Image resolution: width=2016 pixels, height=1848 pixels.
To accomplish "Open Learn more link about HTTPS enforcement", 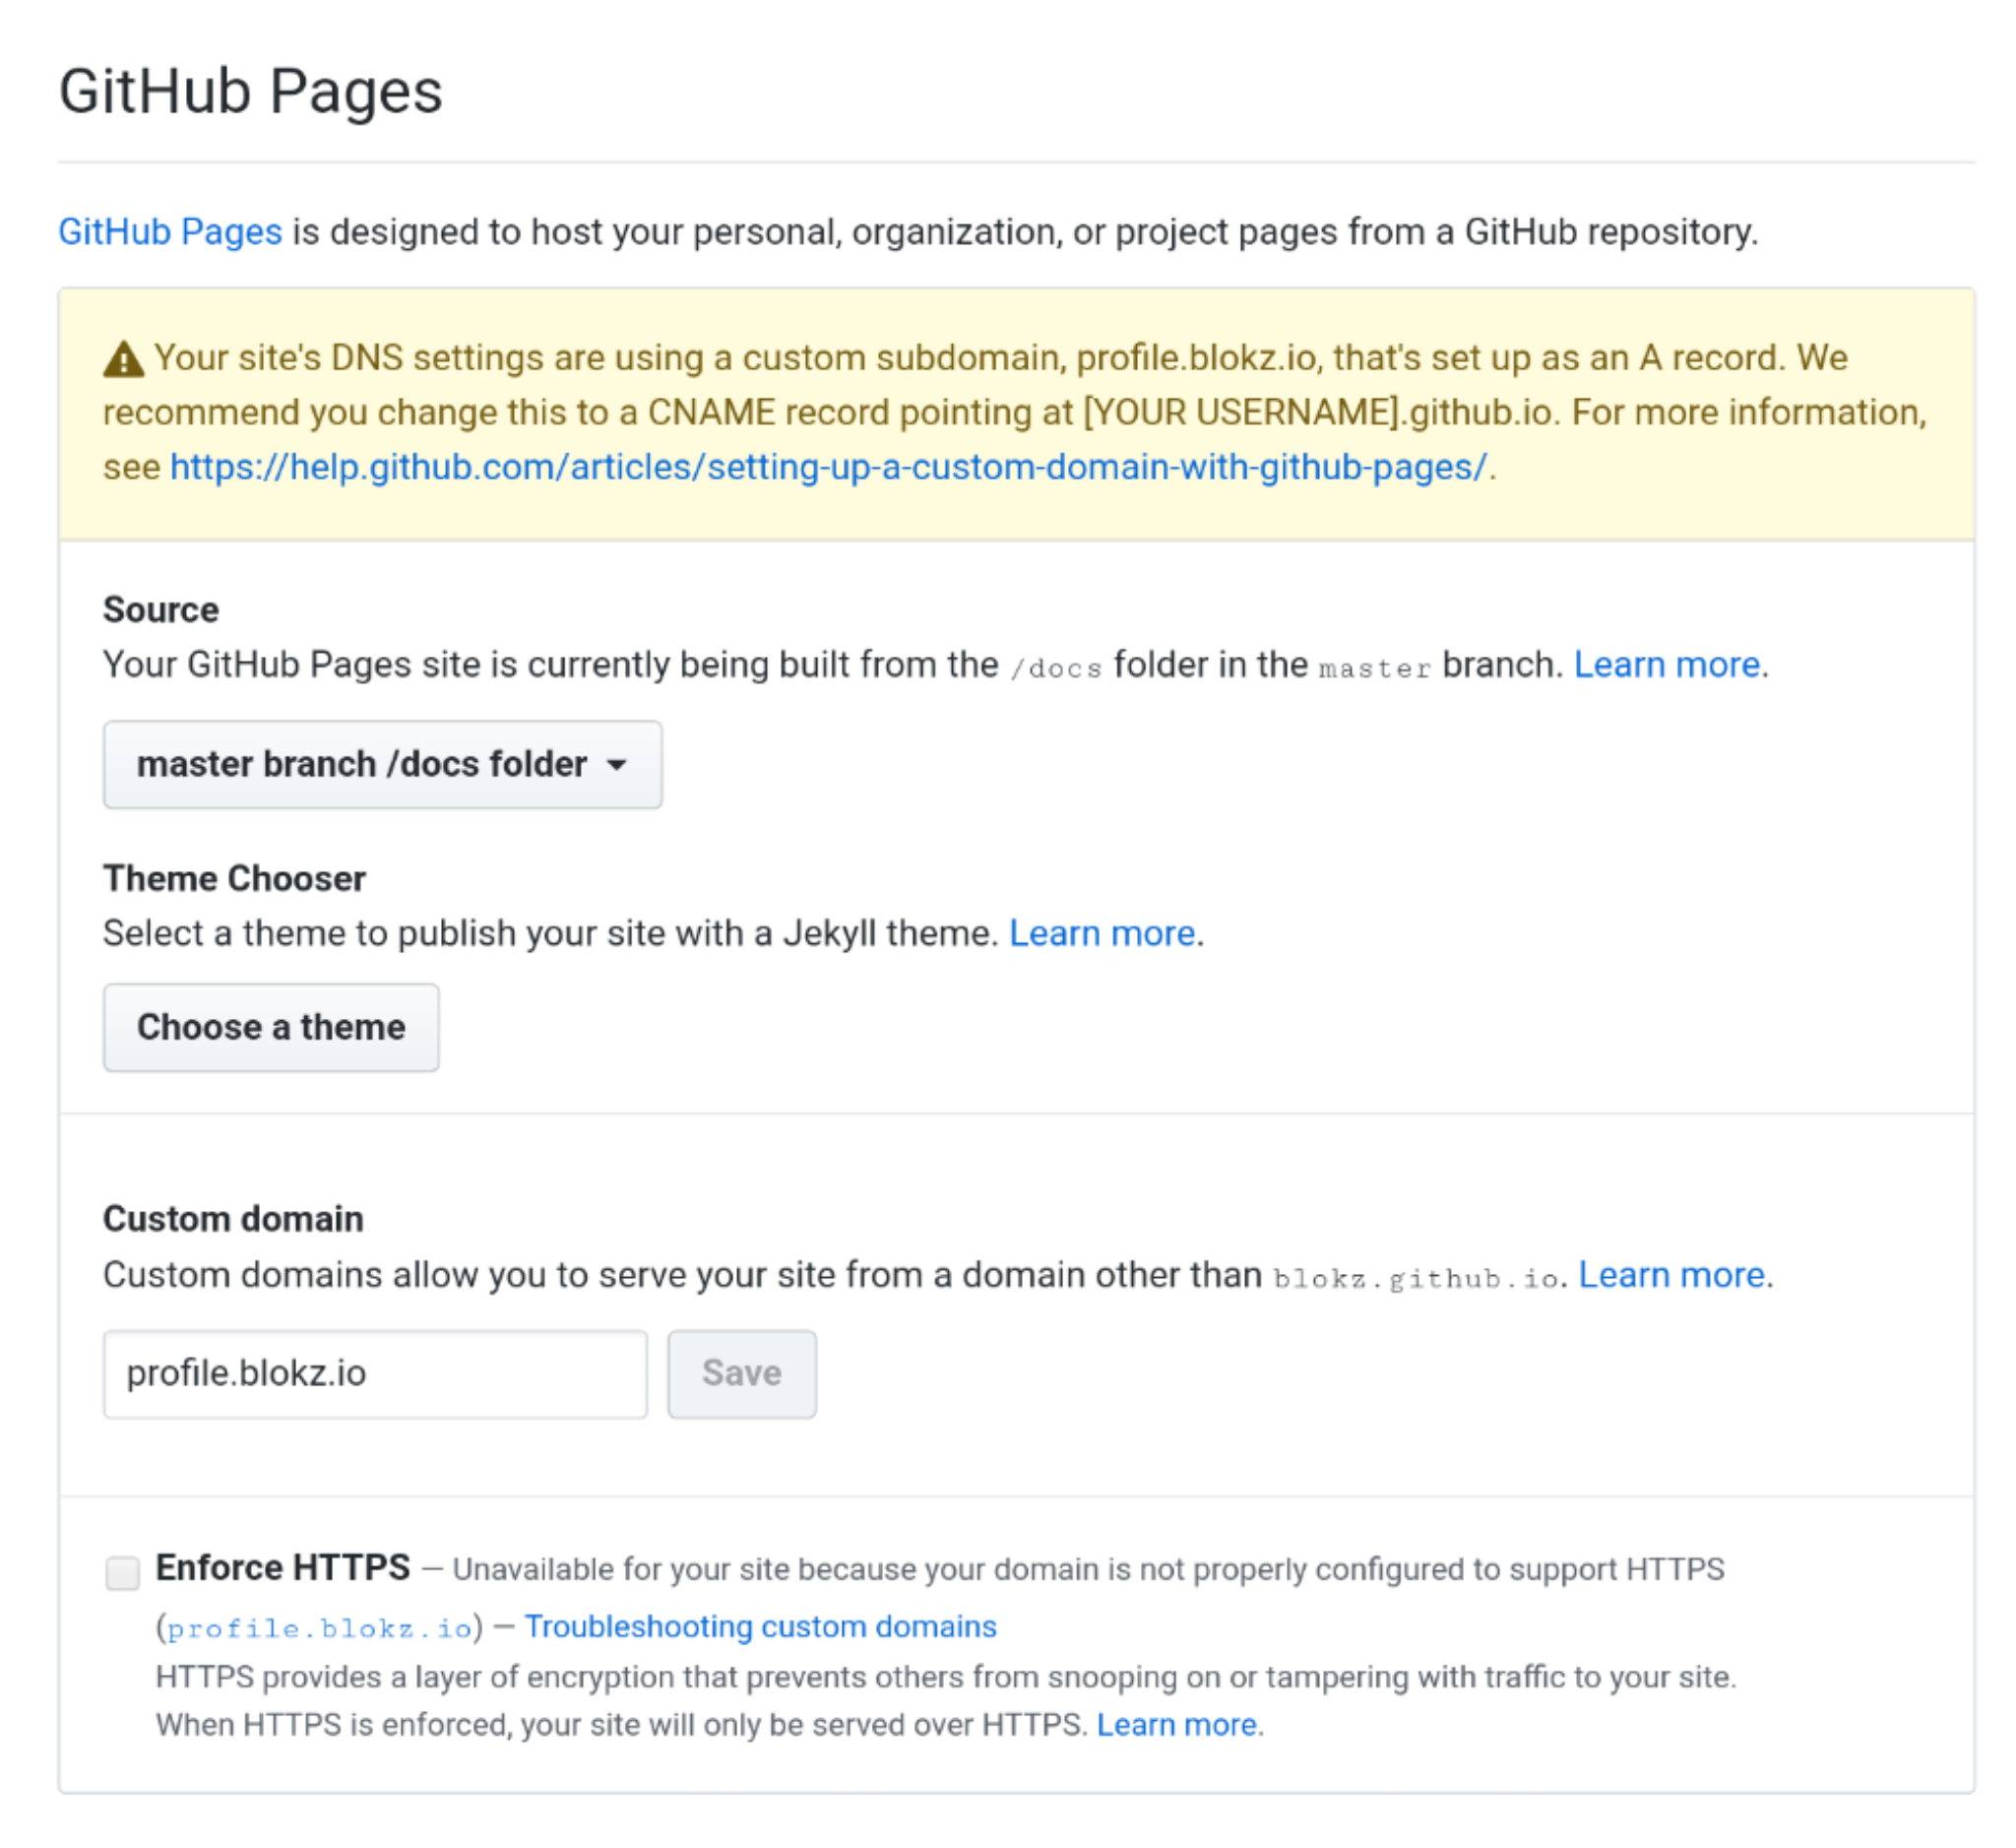I will coord(1177,1726).
